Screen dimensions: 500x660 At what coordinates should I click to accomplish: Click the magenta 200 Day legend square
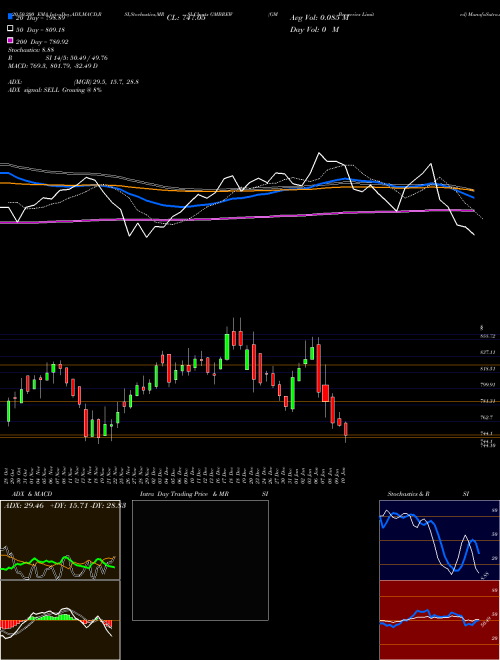click(10, 40)
